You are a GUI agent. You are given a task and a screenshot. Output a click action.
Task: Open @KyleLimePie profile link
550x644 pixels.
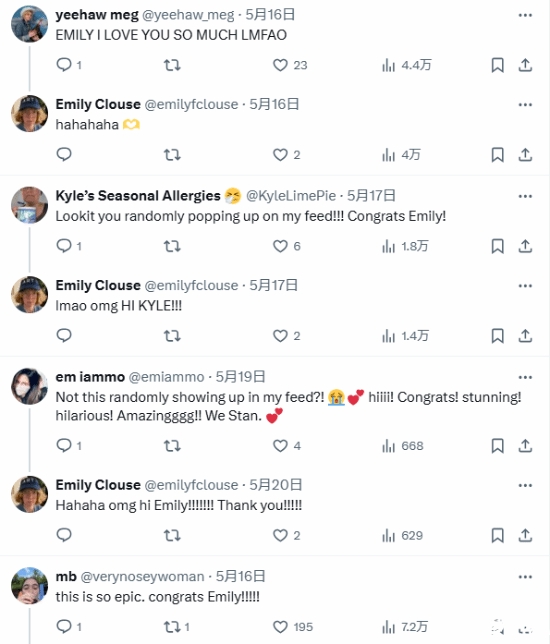tap(291, 196)
